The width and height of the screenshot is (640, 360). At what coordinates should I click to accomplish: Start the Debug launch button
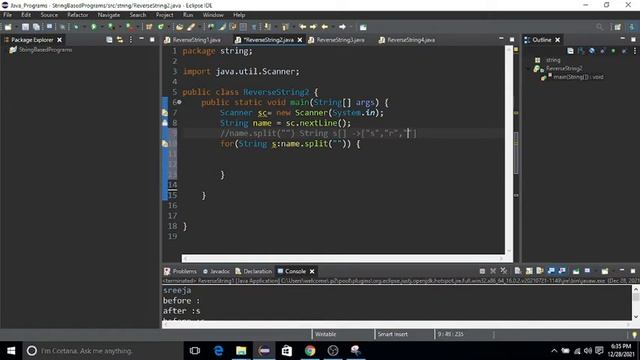click(76, 27)
